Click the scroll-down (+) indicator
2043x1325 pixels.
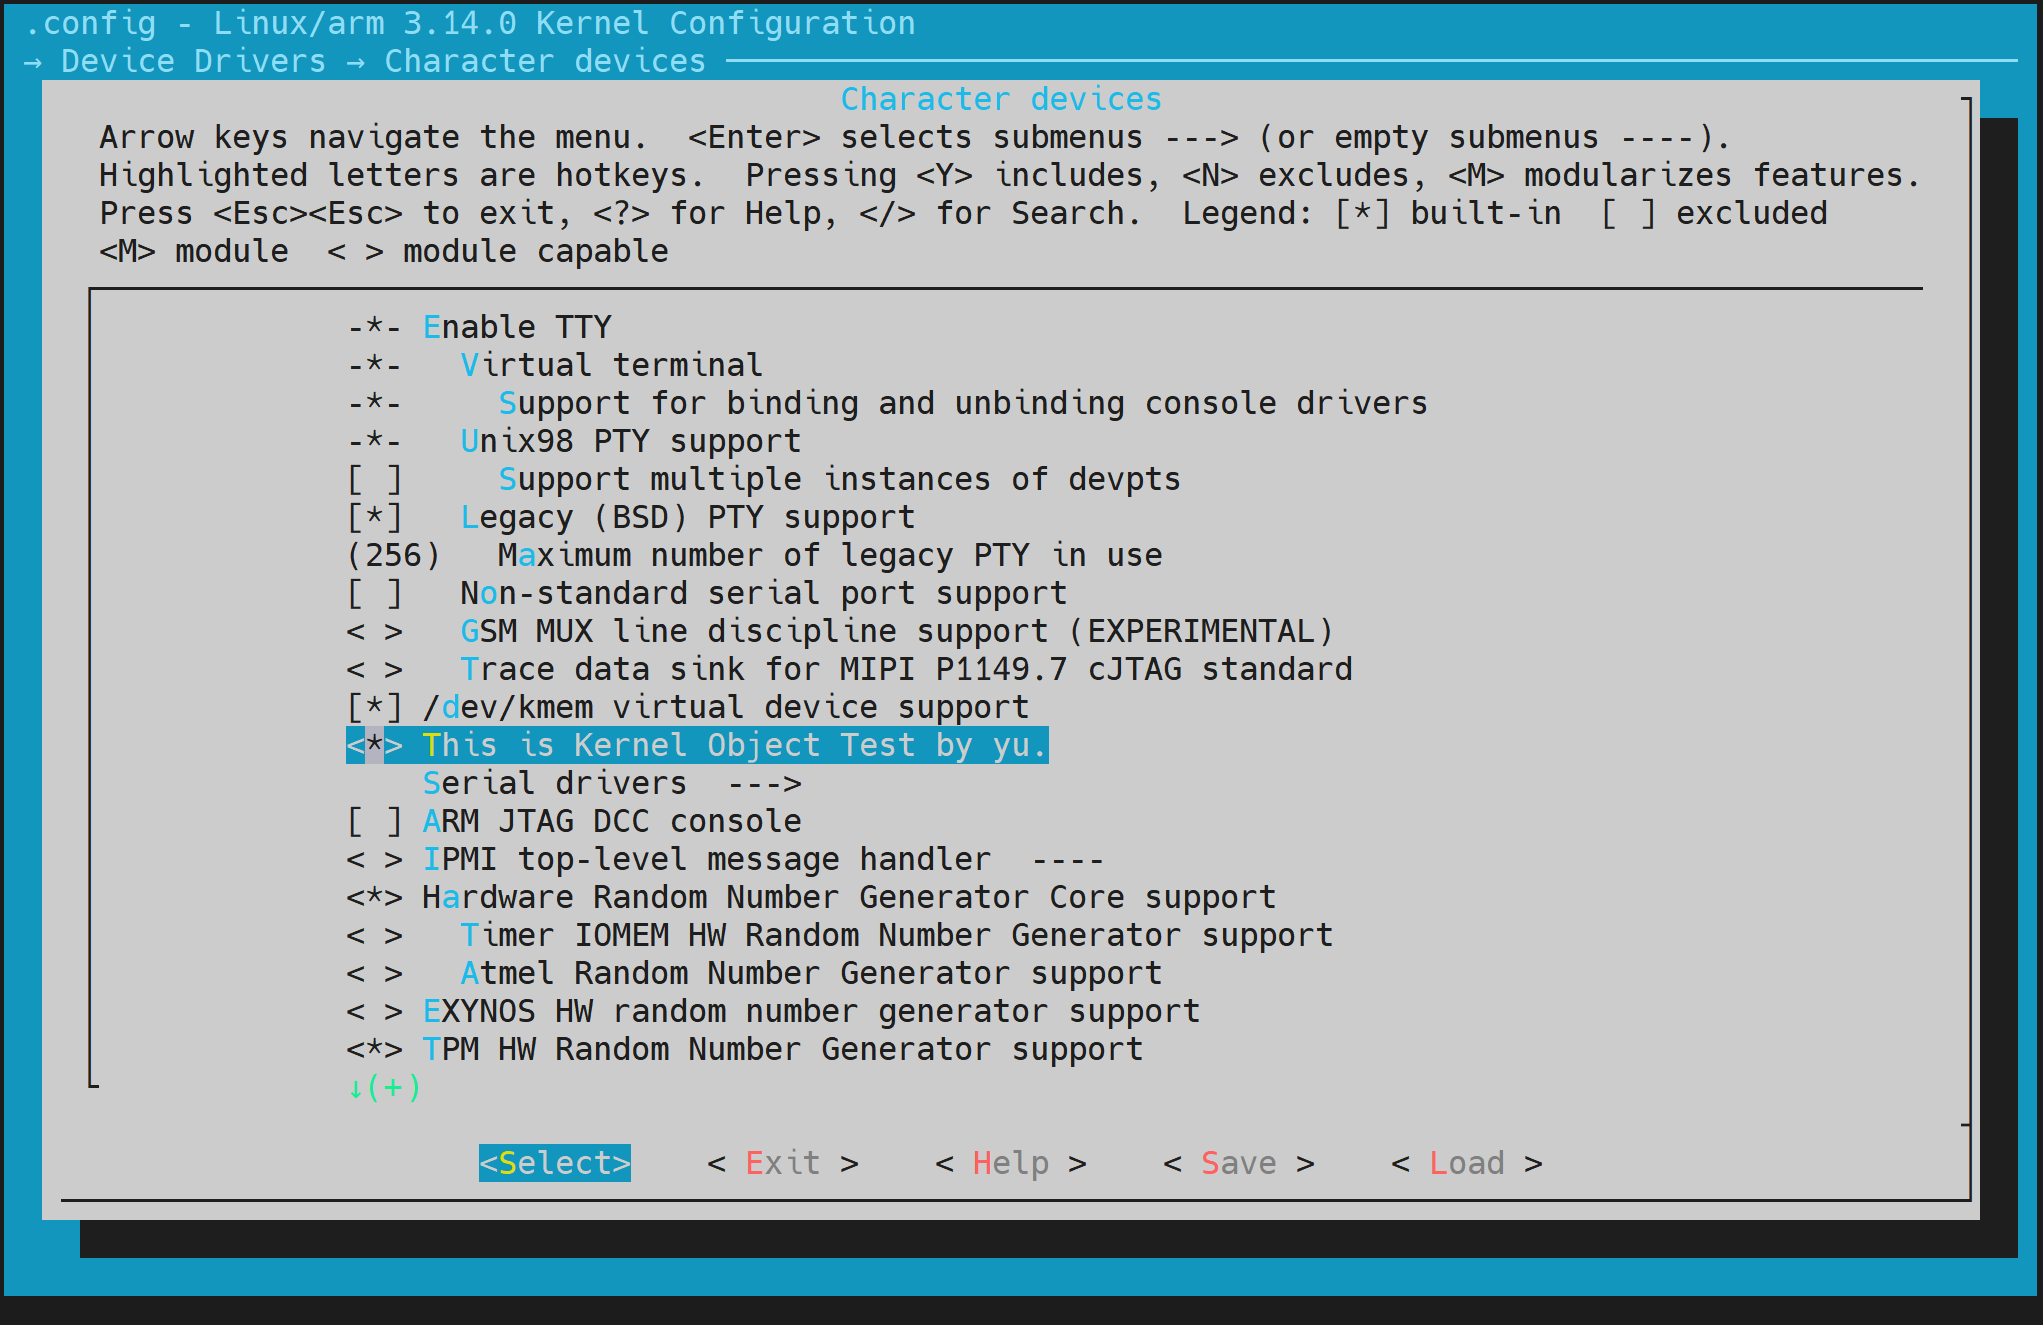tap(385, 1087)
